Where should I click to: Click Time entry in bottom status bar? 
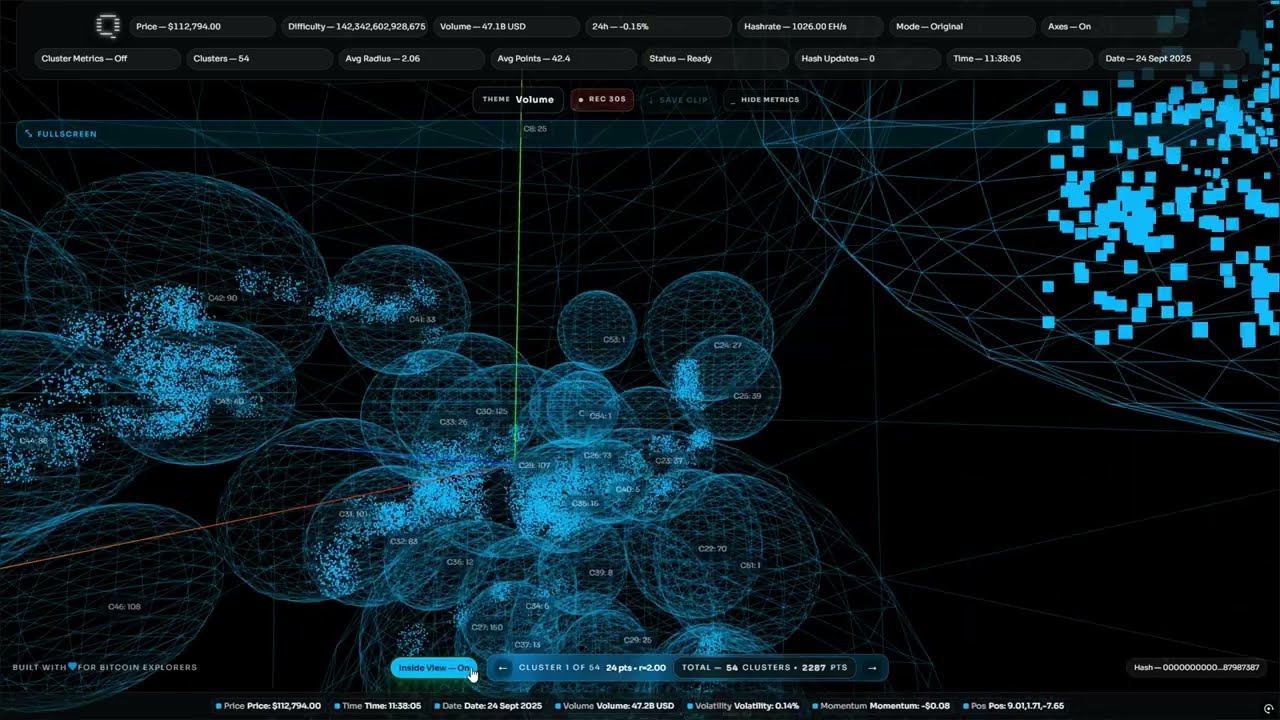(x=378, y=706)
